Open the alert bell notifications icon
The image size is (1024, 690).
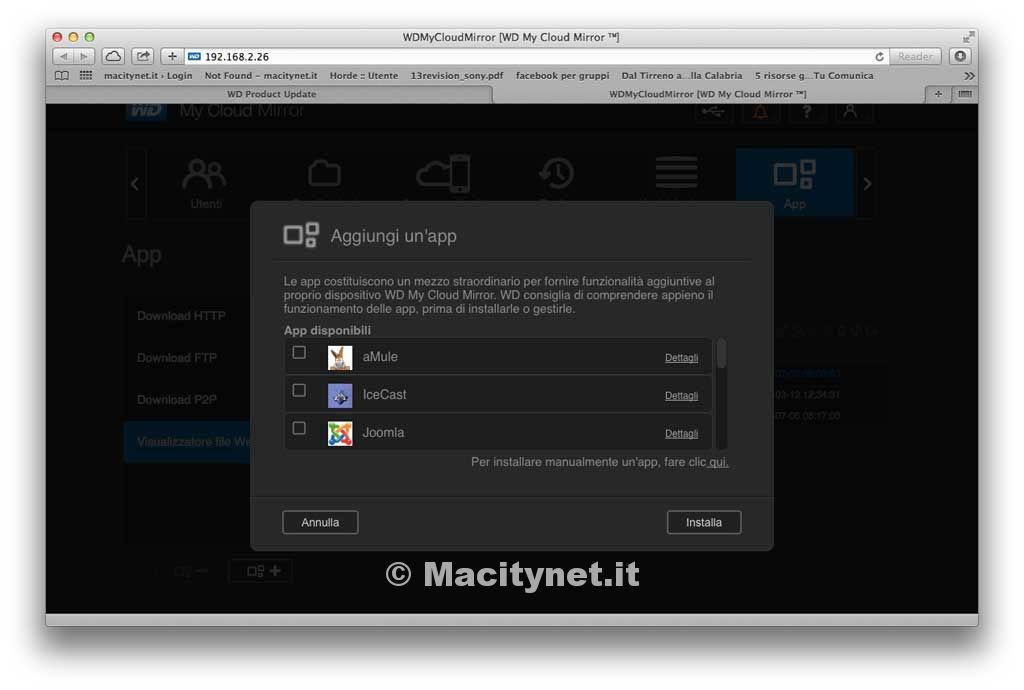[760, 112]
